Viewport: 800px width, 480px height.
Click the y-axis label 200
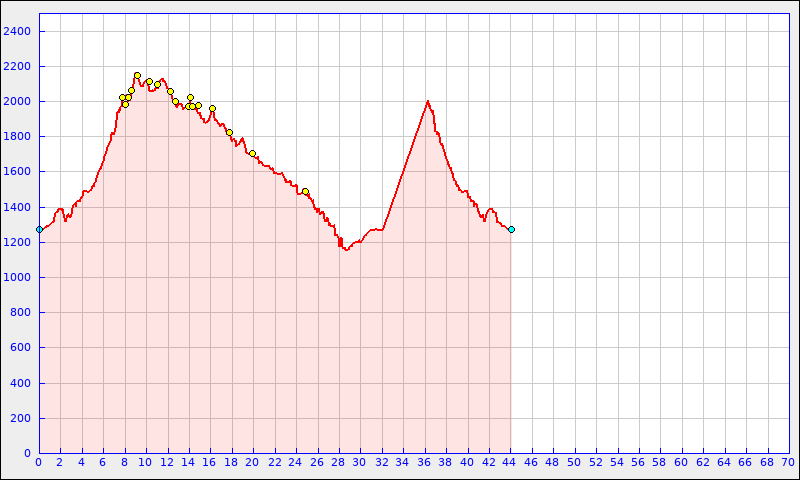[x=21, y=418]
